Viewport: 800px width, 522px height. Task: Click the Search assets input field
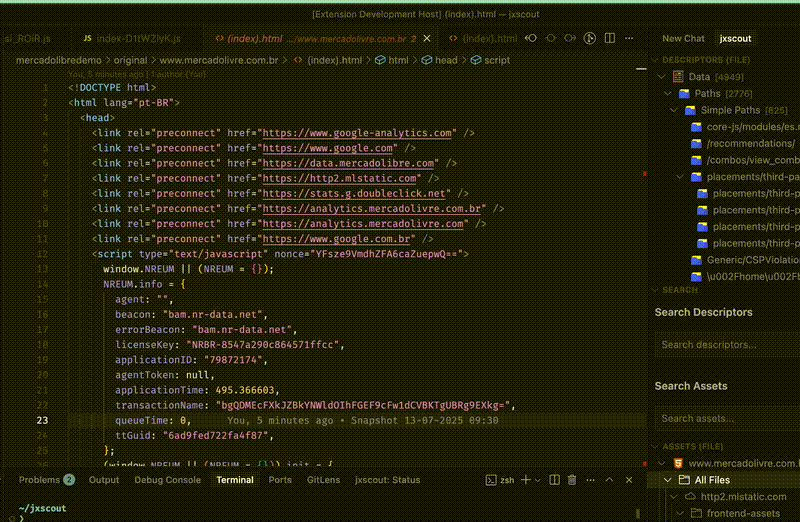728,418
